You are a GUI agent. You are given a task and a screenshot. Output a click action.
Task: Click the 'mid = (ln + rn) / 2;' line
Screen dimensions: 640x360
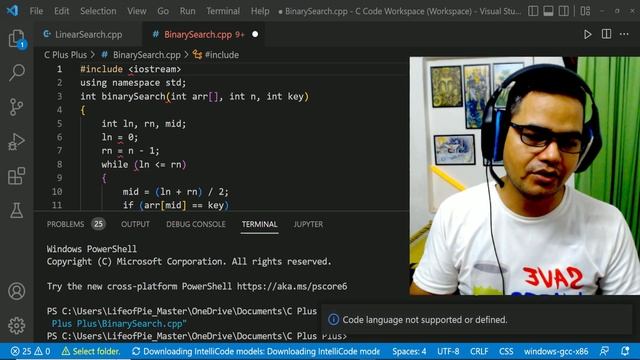click(x=176, y=191)
